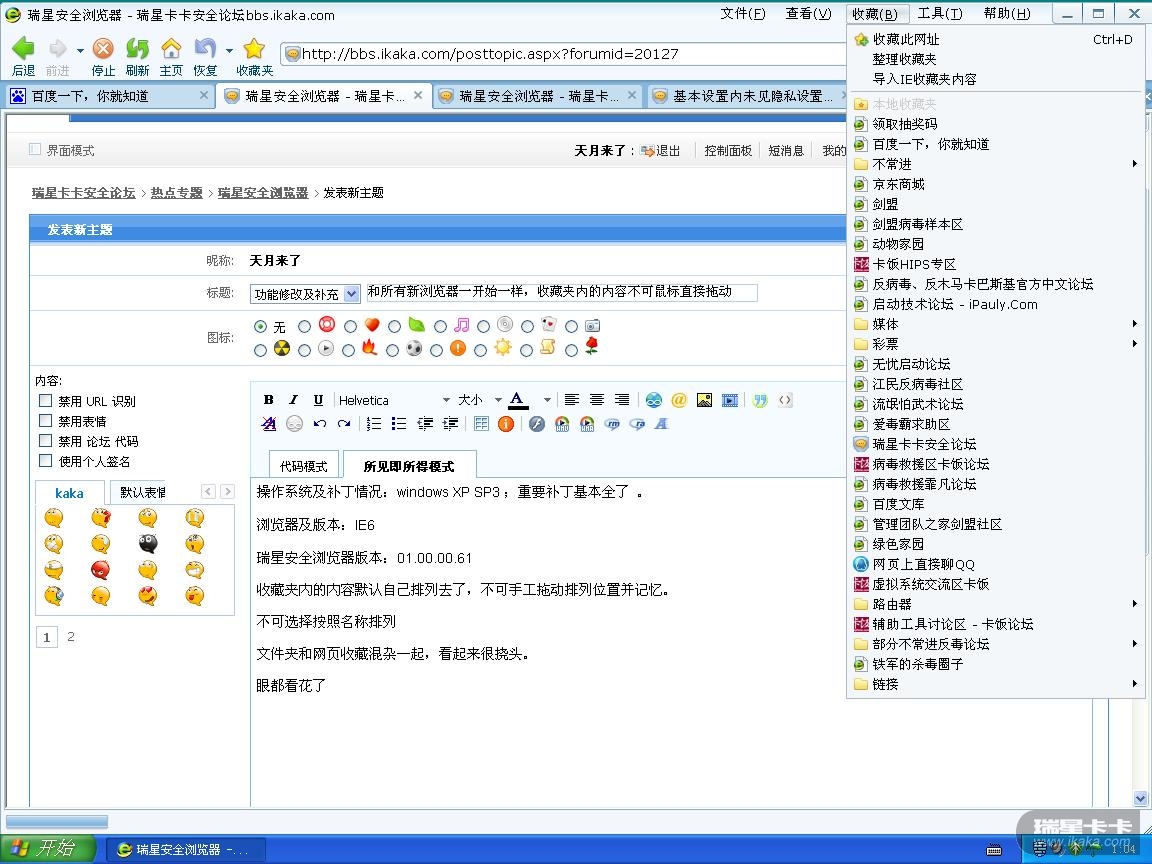Insert RealMedia with the rm bubble icon
This screenshot has height=864, width=1152.
tap(612, 423)
